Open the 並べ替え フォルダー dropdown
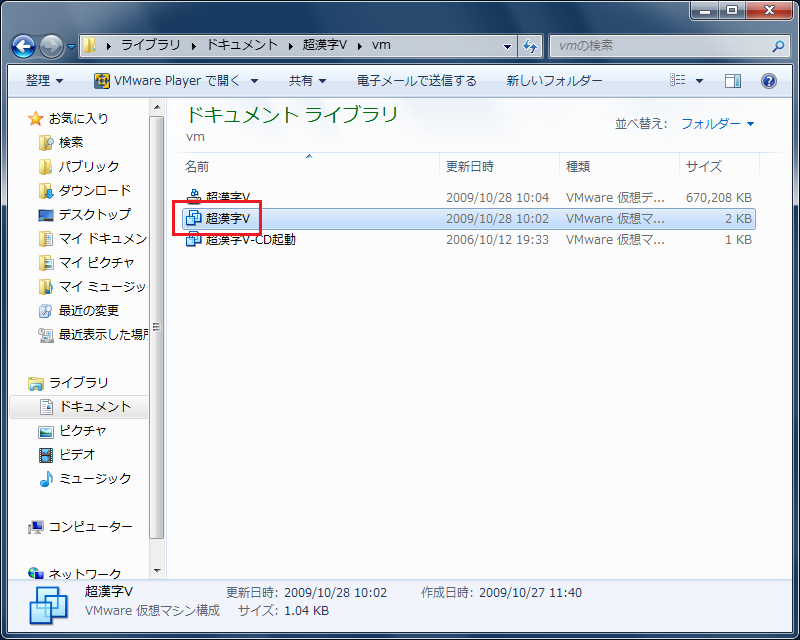Viewport: 800px width, 640px height. [x=717, y=124]
